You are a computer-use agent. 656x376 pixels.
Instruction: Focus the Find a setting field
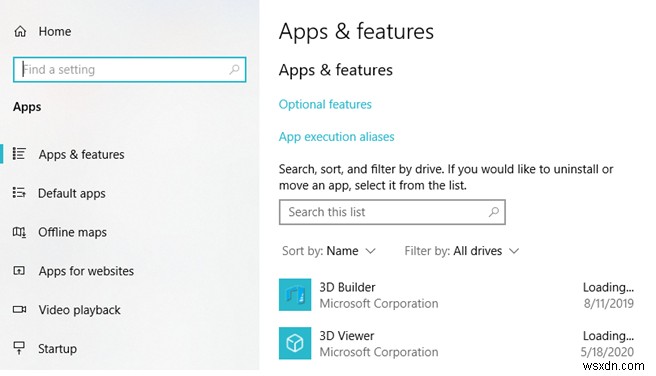click(129, 69)
